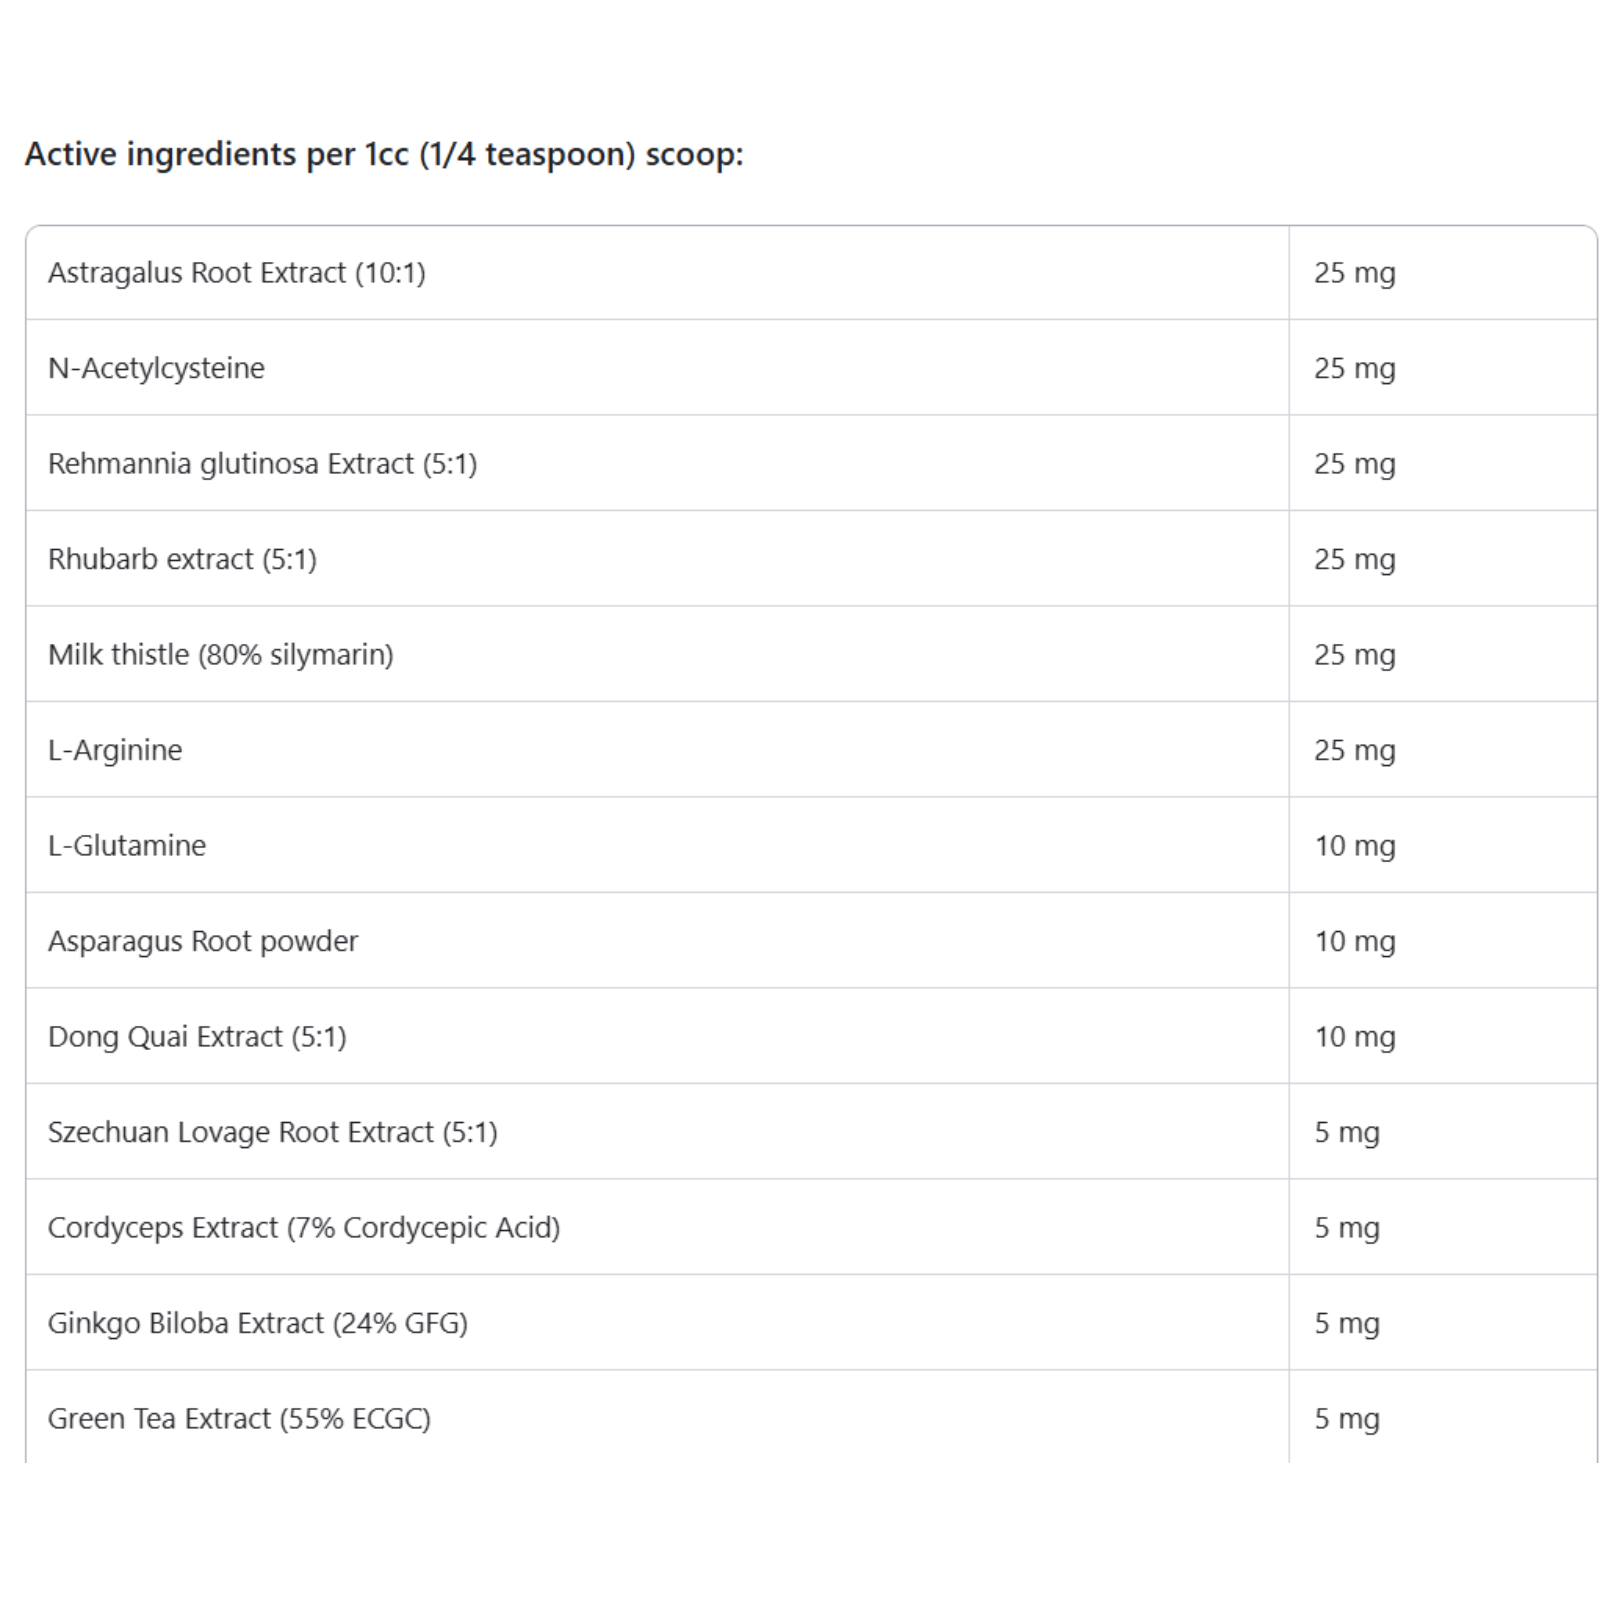This screenshot has height=1600, width=1600.
Task: Click the 10 mg amount for Dong Quai
Action: coord(1354,1037)
